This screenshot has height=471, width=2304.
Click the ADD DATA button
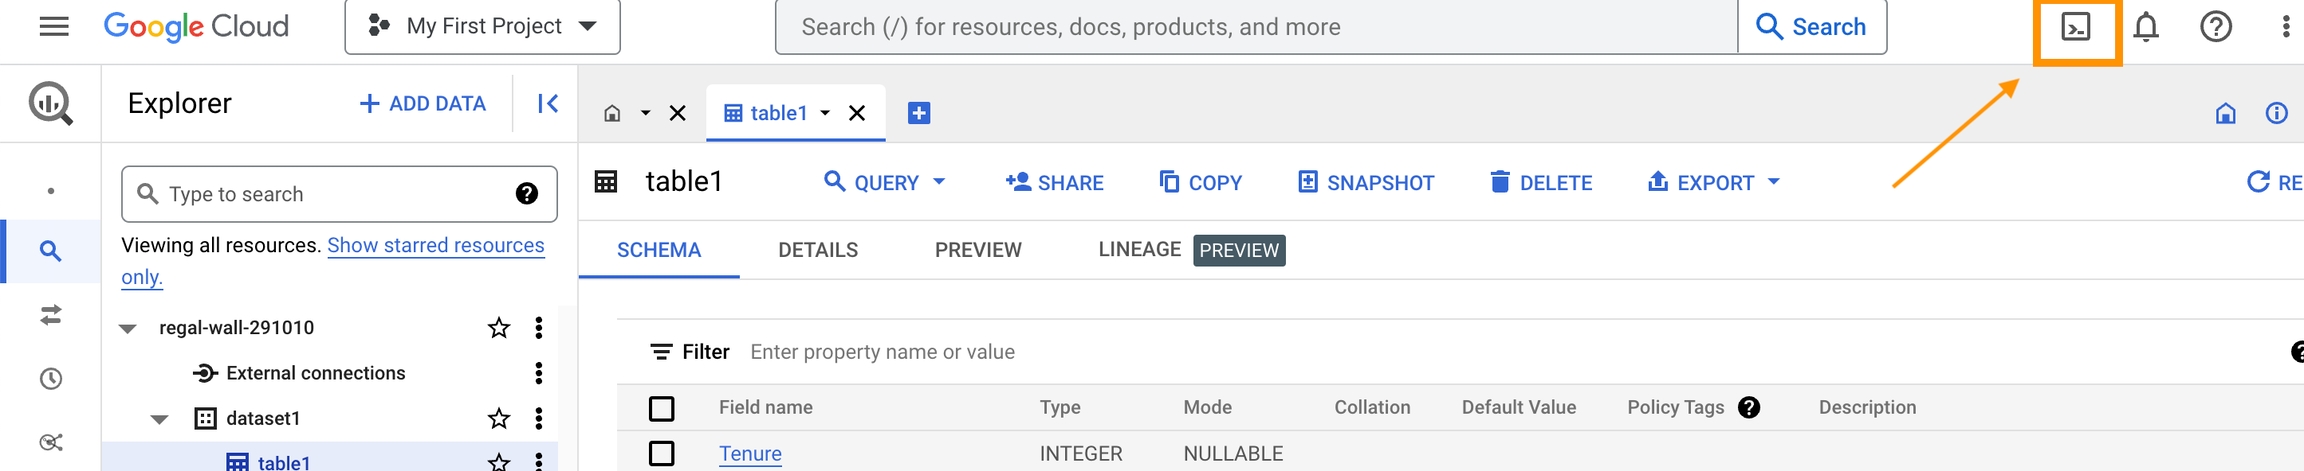tap(423, 104)
